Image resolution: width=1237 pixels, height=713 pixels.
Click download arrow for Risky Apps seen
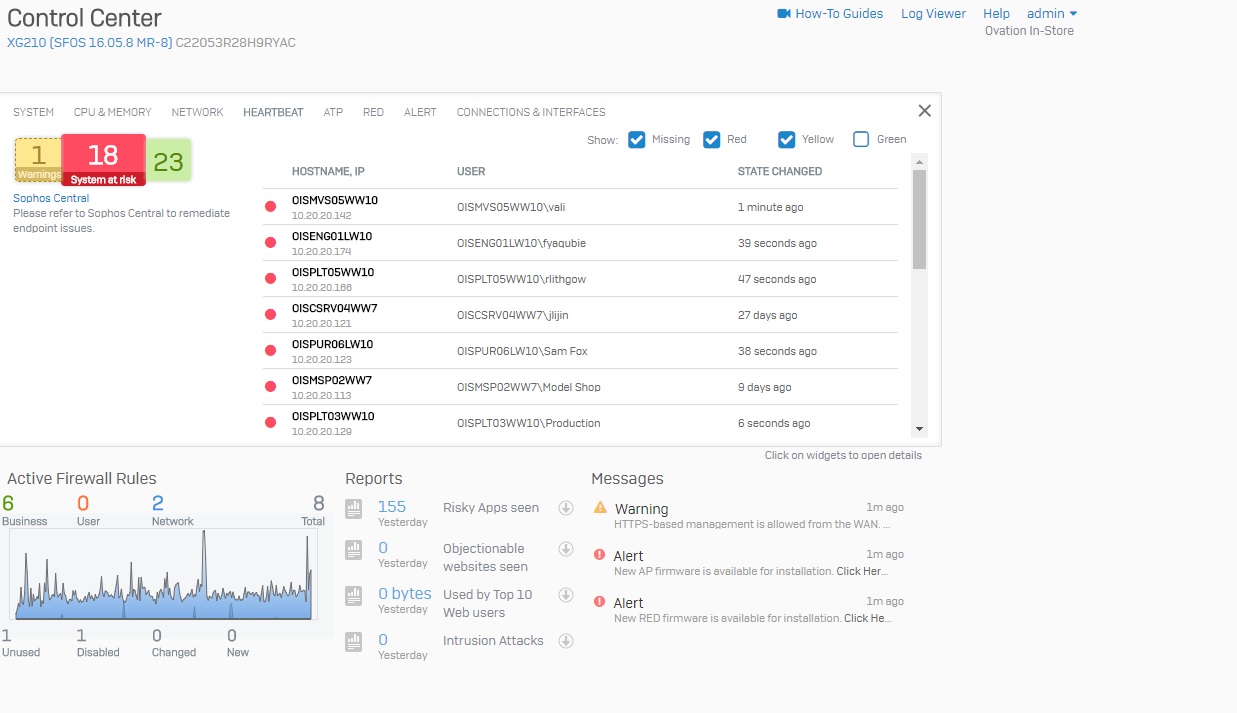pos(565,508)
